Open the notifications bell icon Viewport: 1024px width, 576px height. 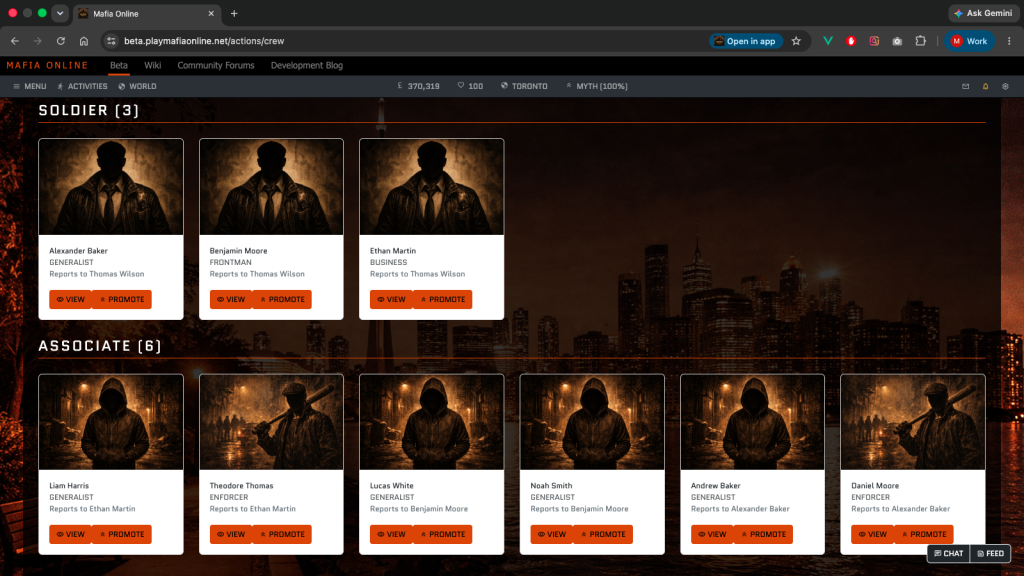[x=985, y=86]
